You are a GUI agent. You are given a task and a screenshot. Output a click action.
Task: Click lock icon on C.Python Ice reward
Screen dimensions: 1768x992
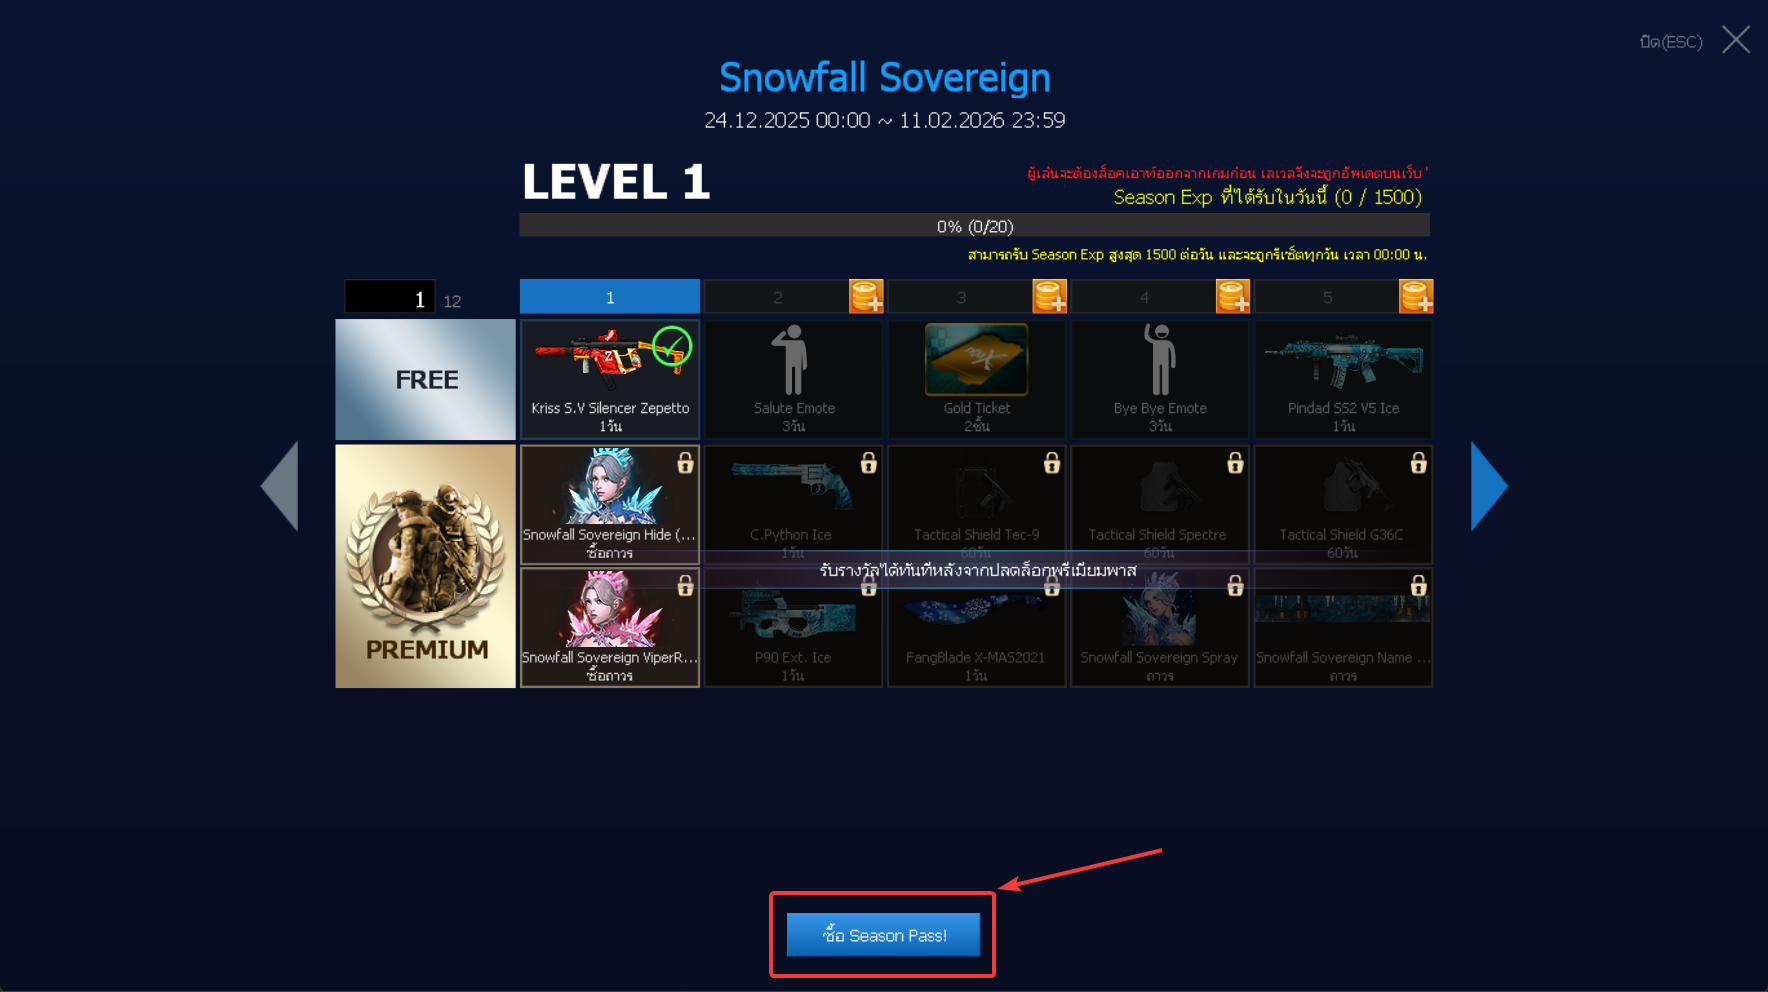[868, 462]
